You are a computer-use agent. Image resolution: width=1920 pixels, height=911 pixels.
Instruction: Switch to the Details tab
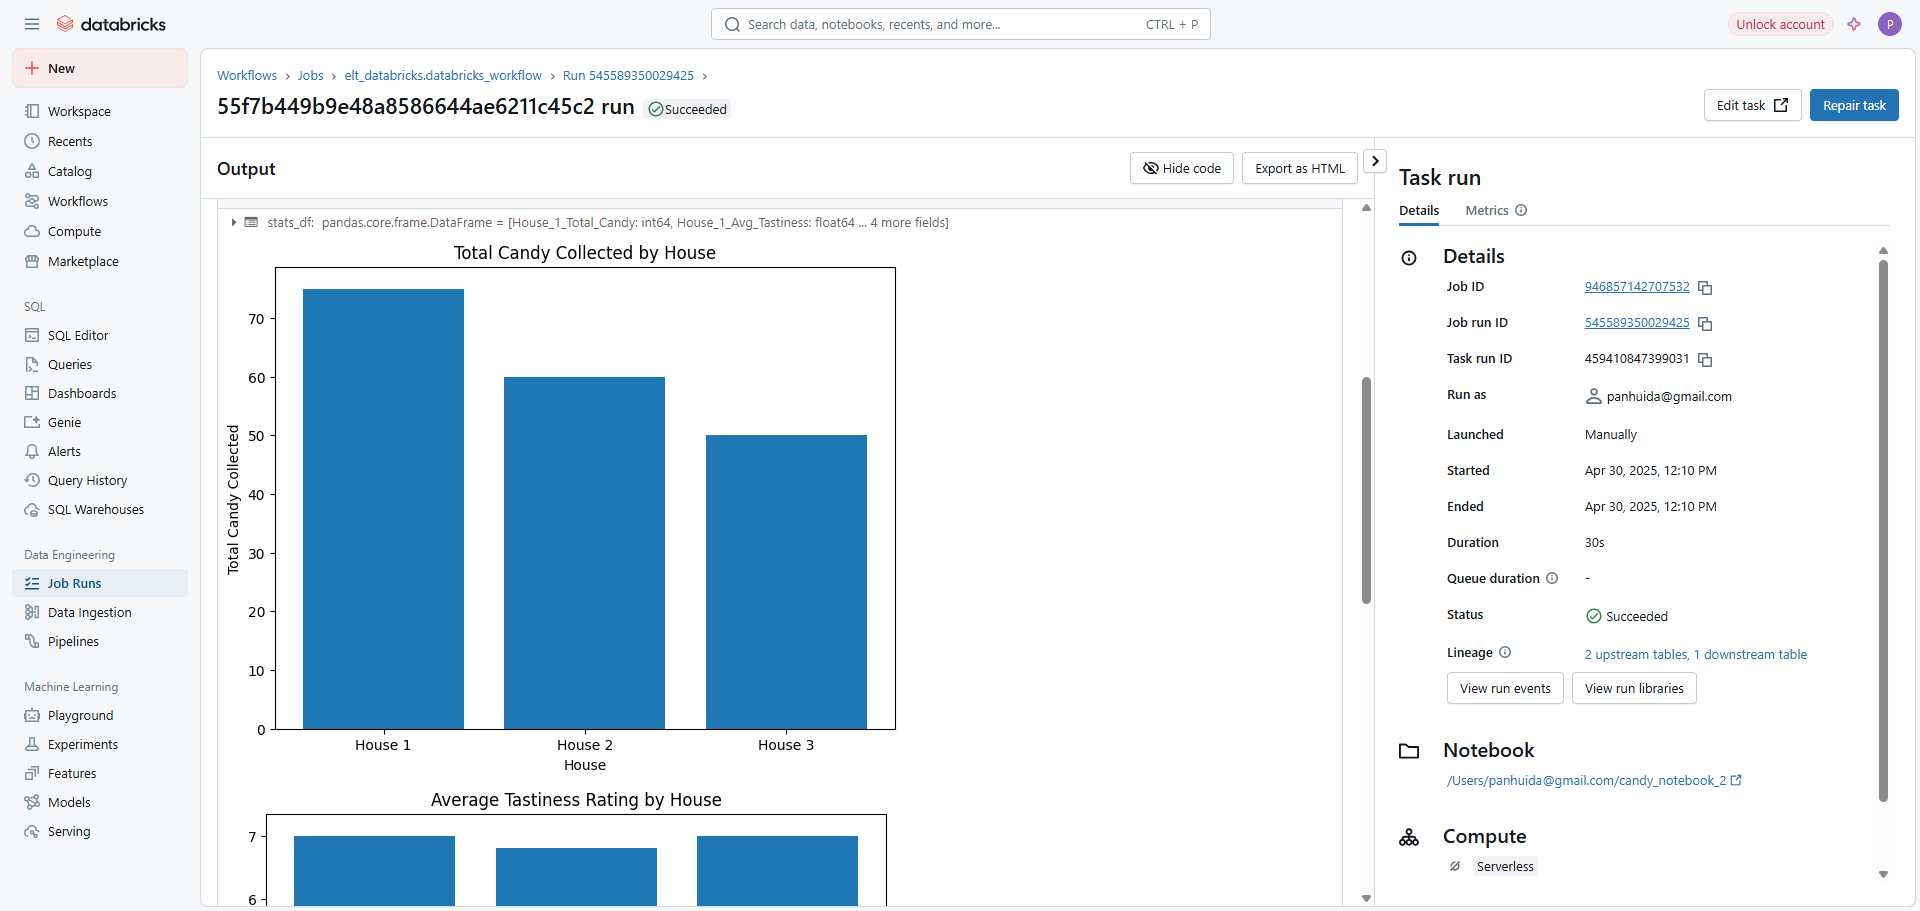pyautogui.click(x=1419, y=210)
